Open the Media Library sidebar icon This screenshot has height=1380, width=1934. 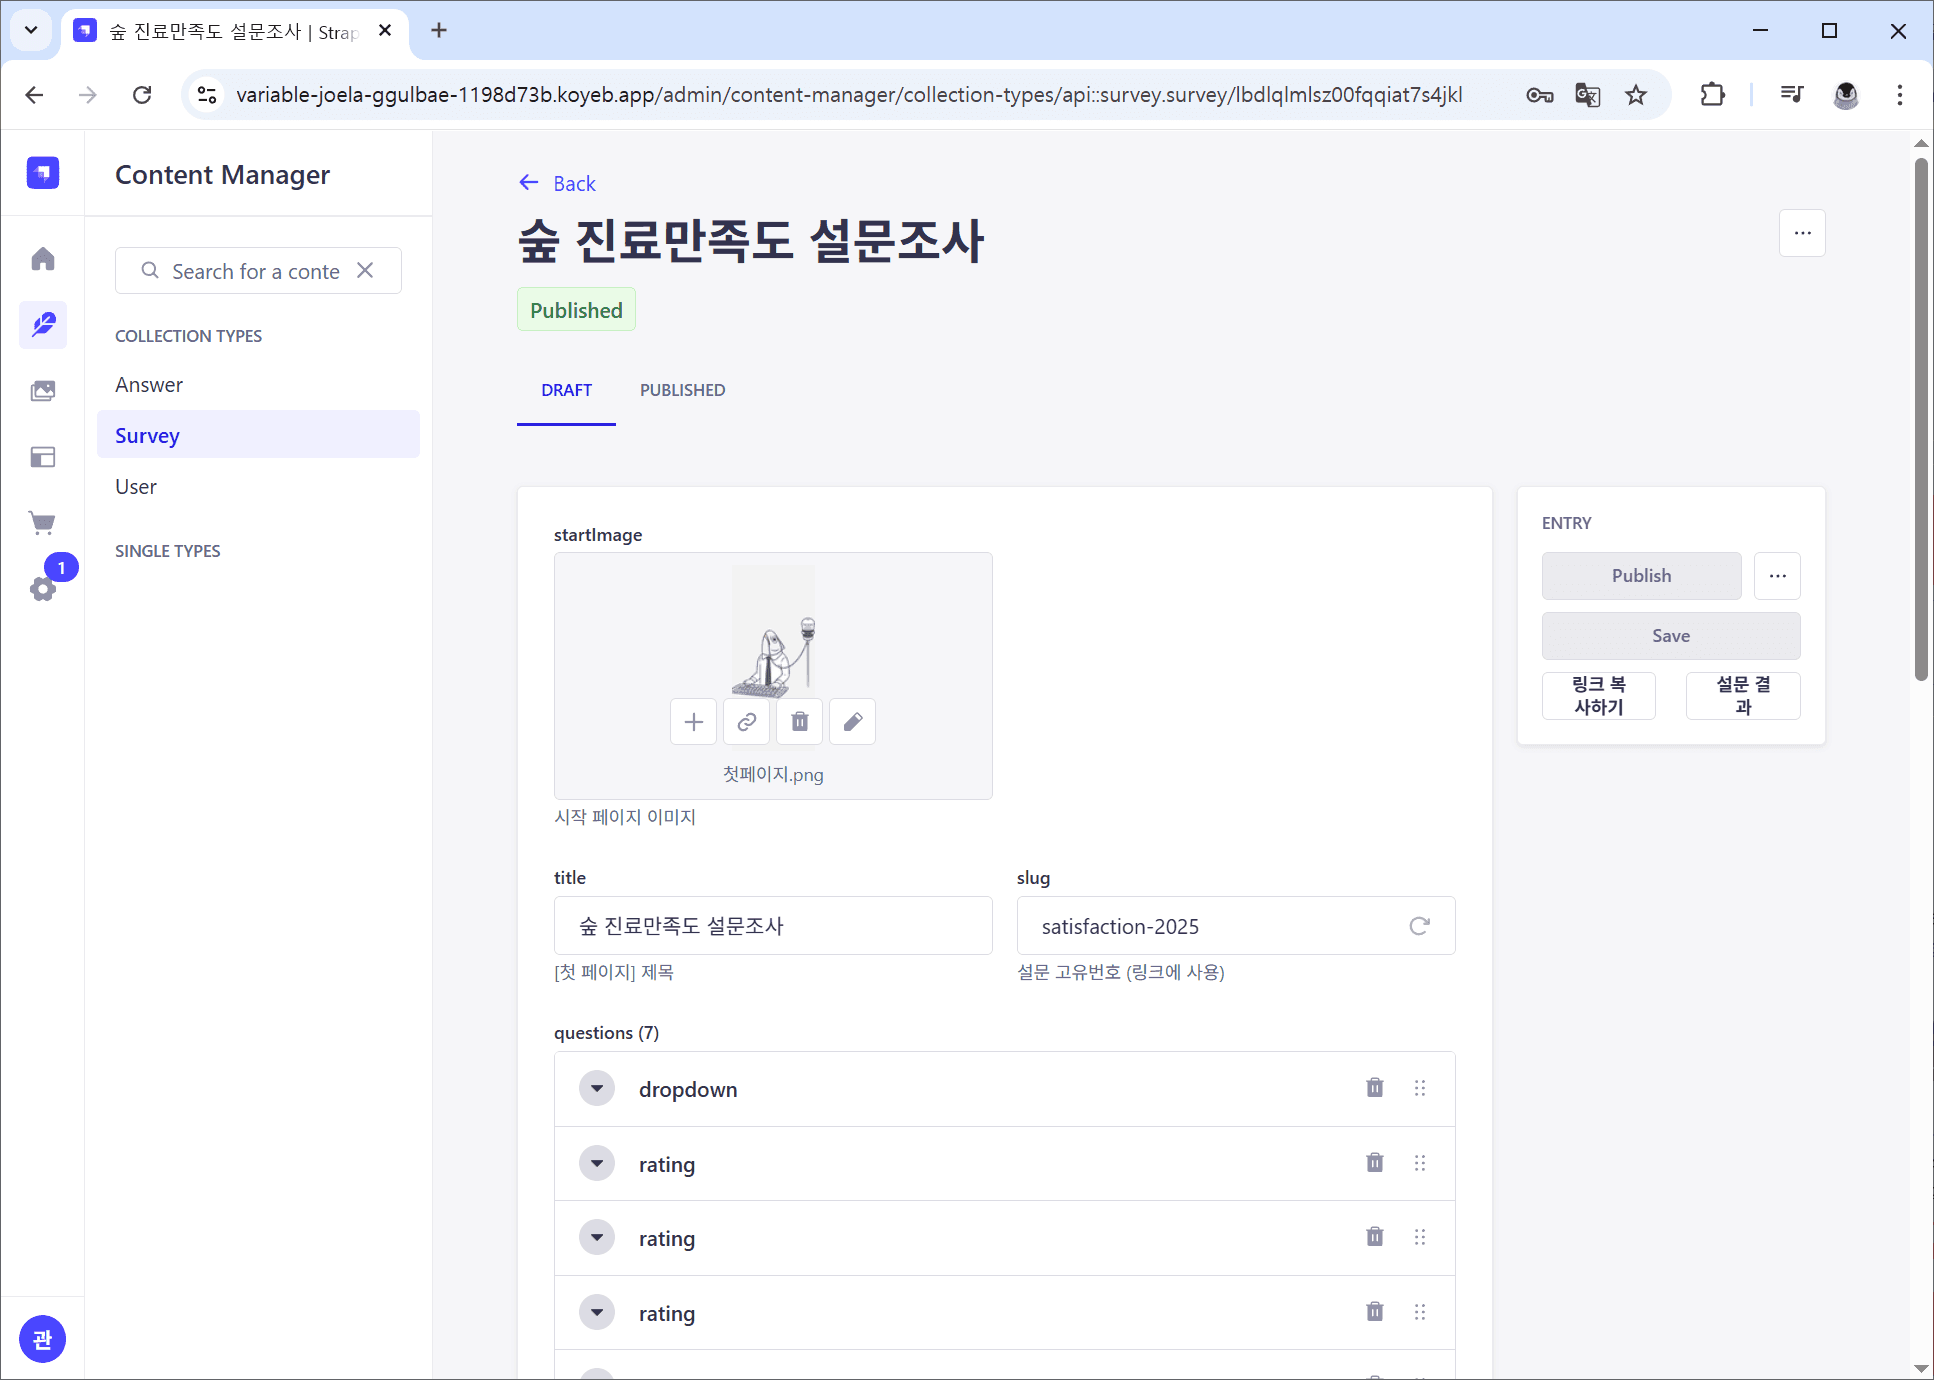click(43, 391)
